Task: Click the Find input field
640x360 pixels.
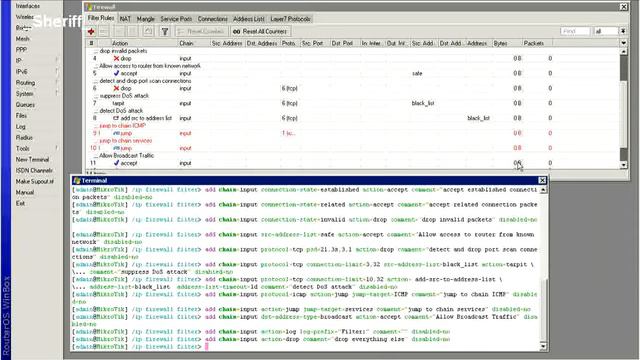Action: (x=575, y=31)
